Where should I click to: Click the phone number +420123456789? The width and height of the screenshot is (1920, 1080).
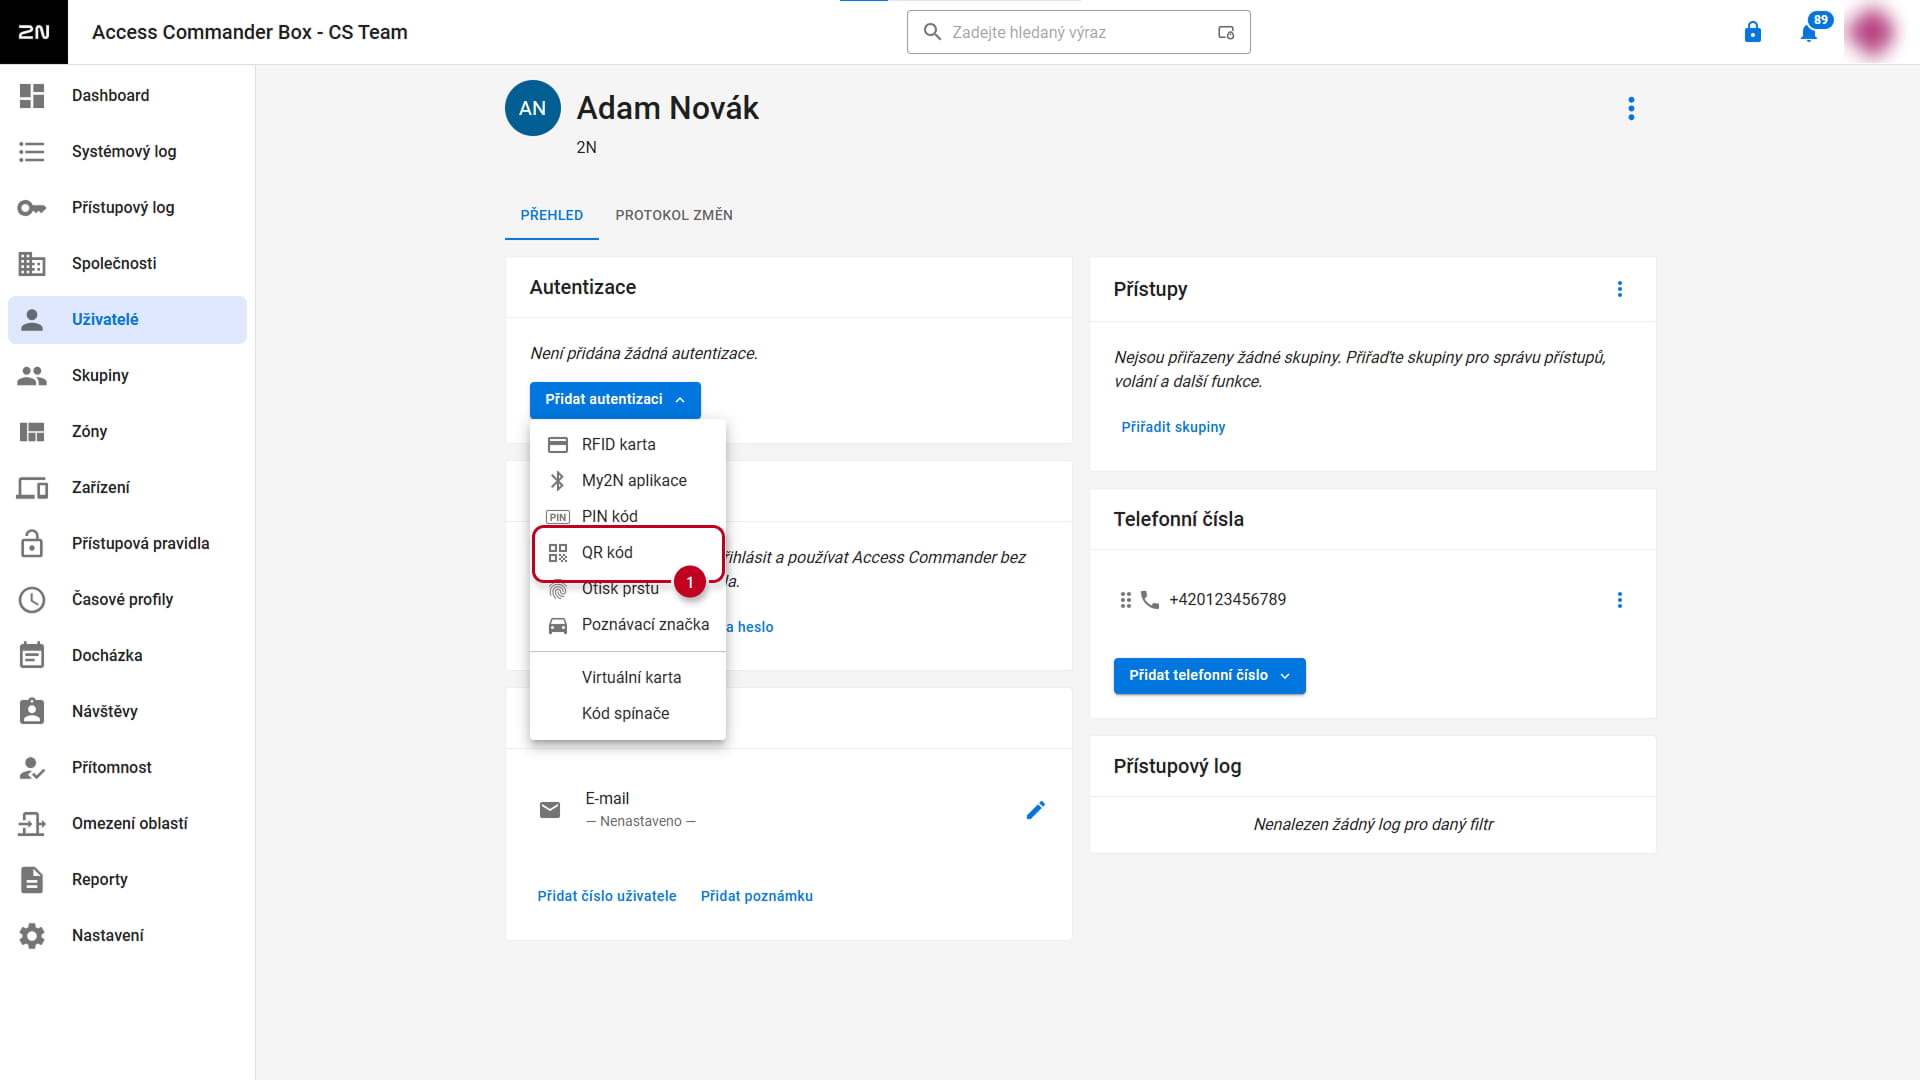pos(1228,600)
